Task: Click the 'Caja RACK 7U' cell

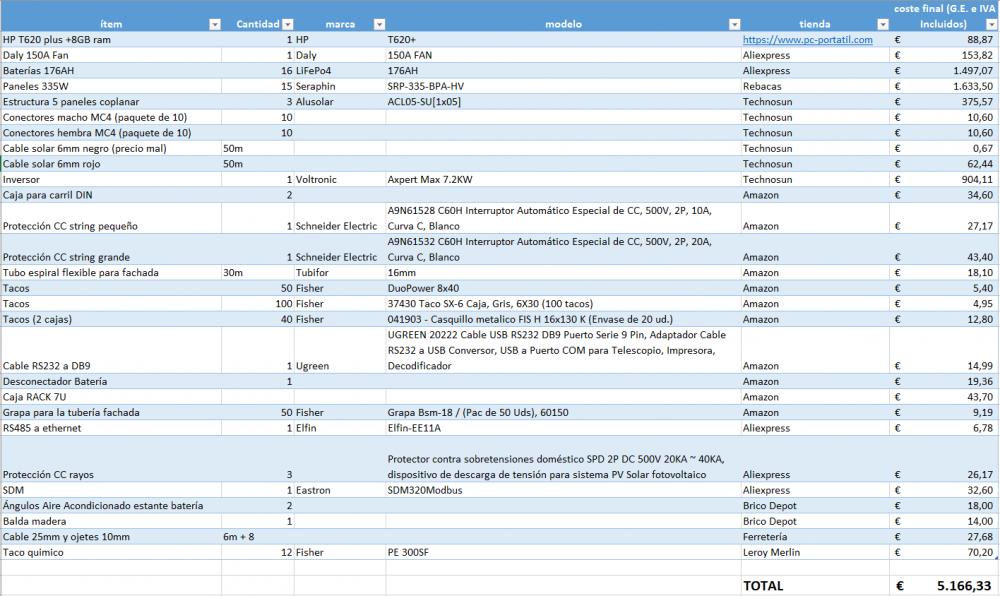Action: pos(112,397)
